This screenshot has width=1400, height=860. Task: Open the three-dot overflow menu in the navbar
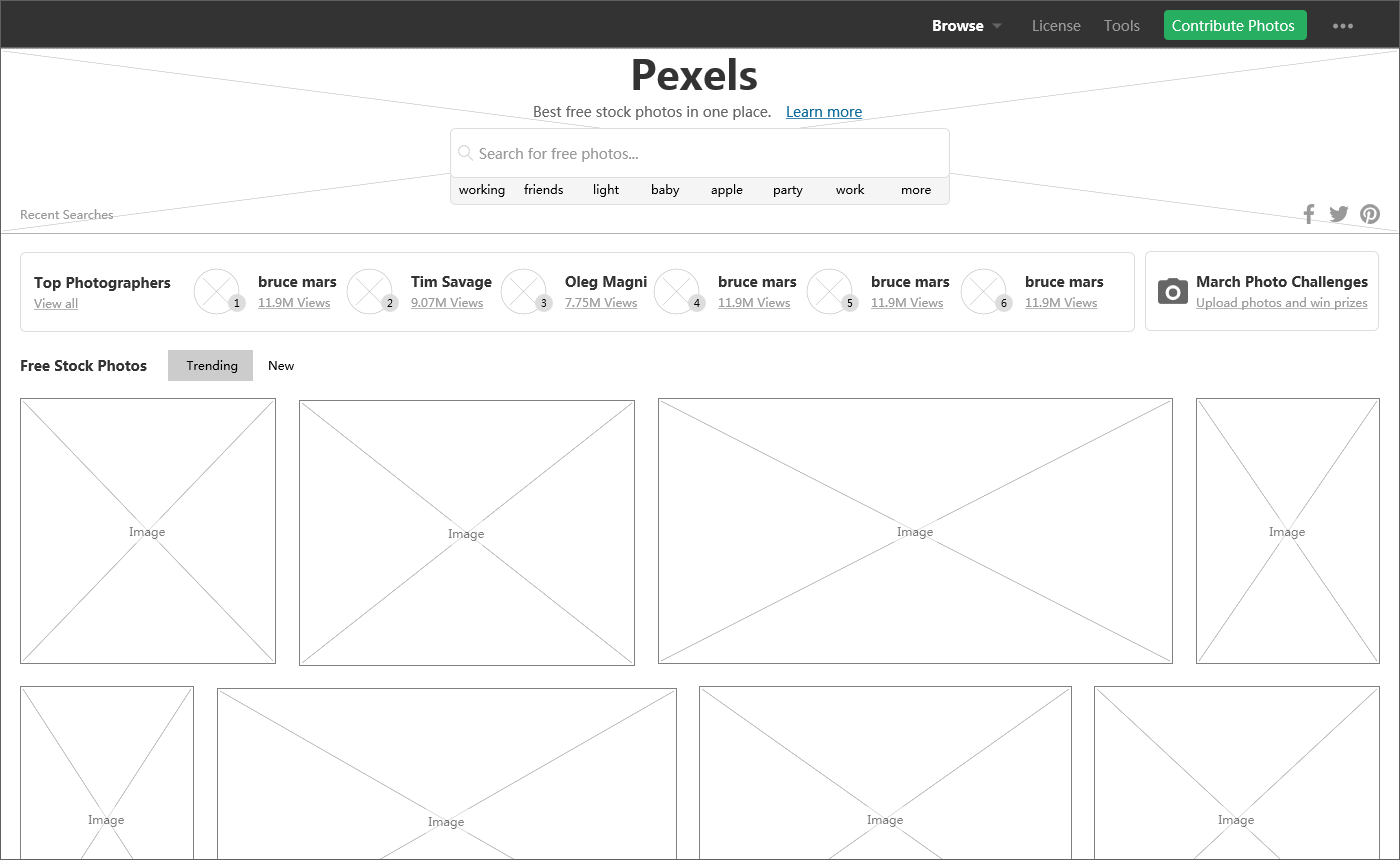[1342, 25]
